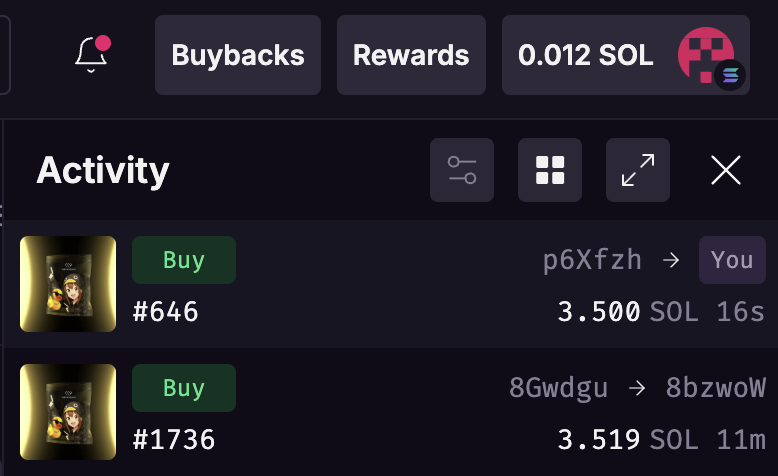778x476 pixels.
Task: Click the You buyer badge
Action: (732, 260)
